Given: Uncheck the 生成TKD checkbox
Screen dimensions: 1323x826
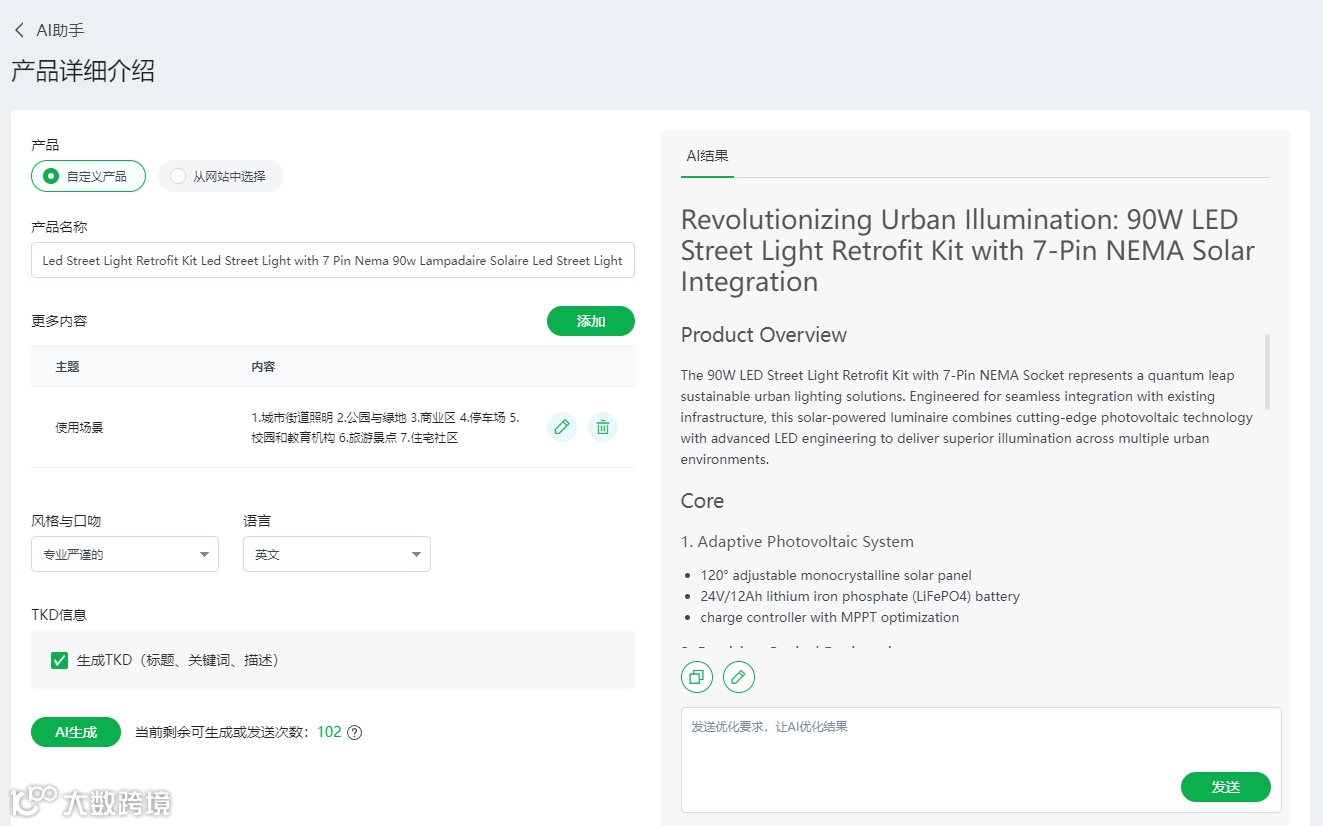Looking at the screenshot, I should [x=60, y=660].
